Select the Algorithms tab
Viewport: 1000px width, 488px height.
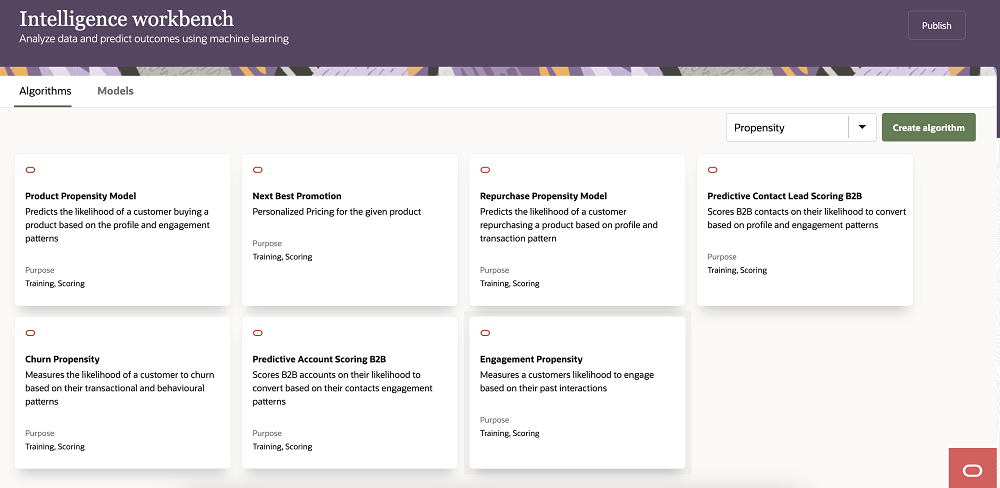click(45, 91)
